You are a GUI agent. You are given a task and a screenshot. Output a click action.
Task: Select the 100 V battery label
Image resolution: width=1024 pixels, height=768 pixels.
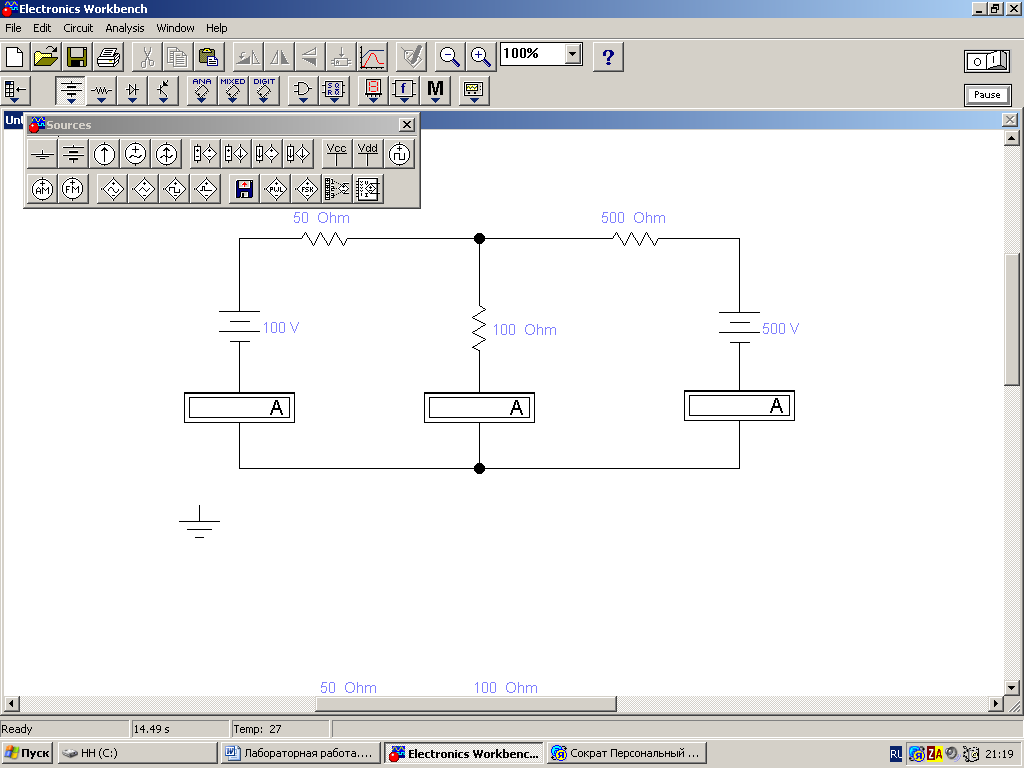pyautogui.click(x=281, y=328)
